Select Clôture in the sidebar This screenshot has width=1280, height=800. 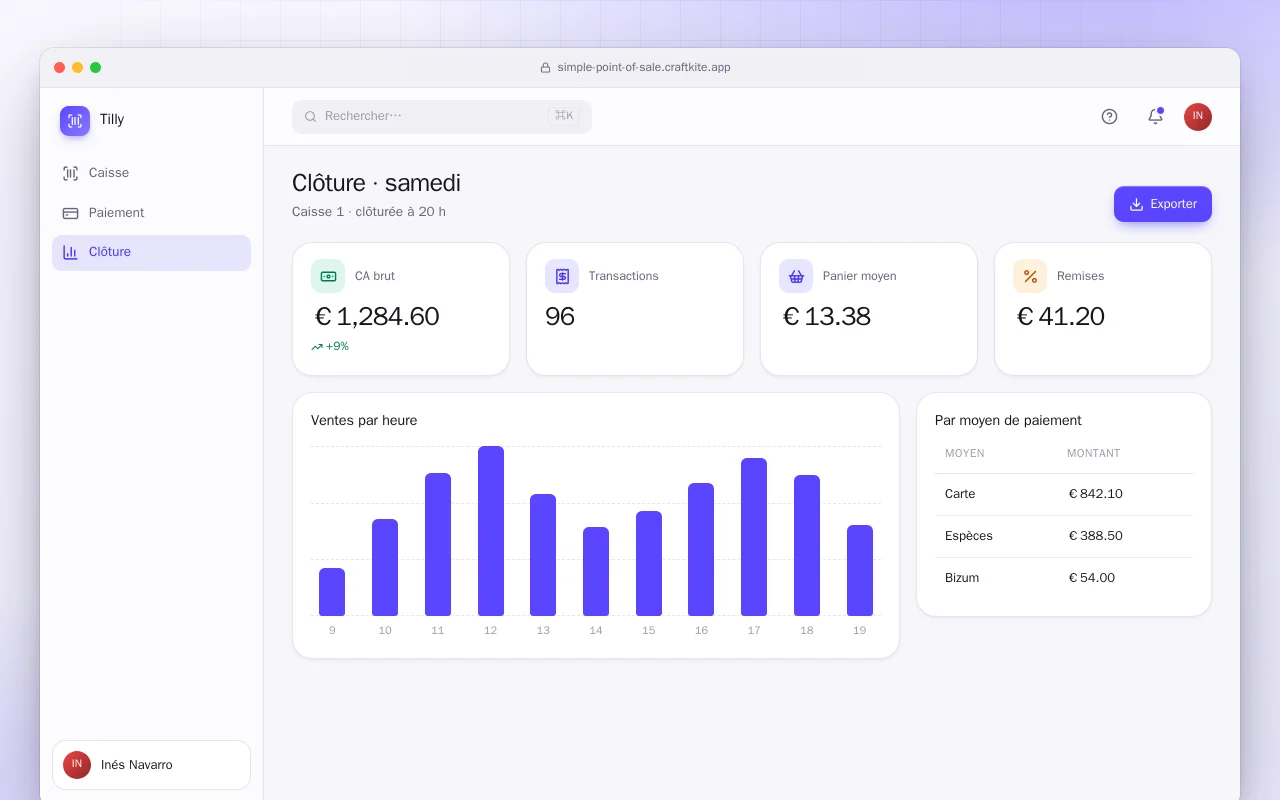pyautogui.click(x=151, y=252)
